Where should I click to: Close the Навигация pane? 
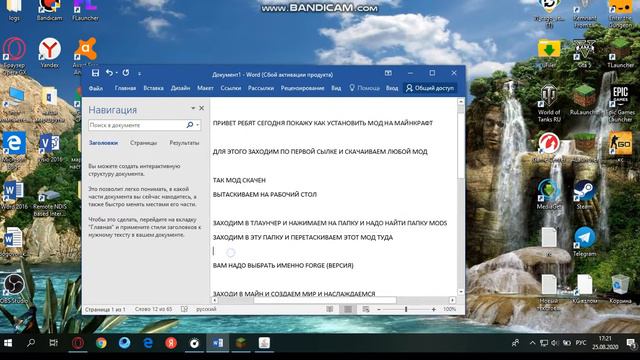[201, 108]
